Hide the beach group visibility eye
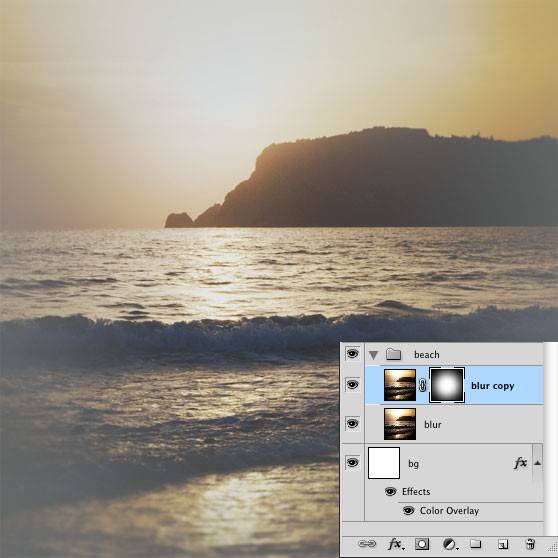This screenshot has height=558, width=558. pyautogui.click(x=352, y=353)
